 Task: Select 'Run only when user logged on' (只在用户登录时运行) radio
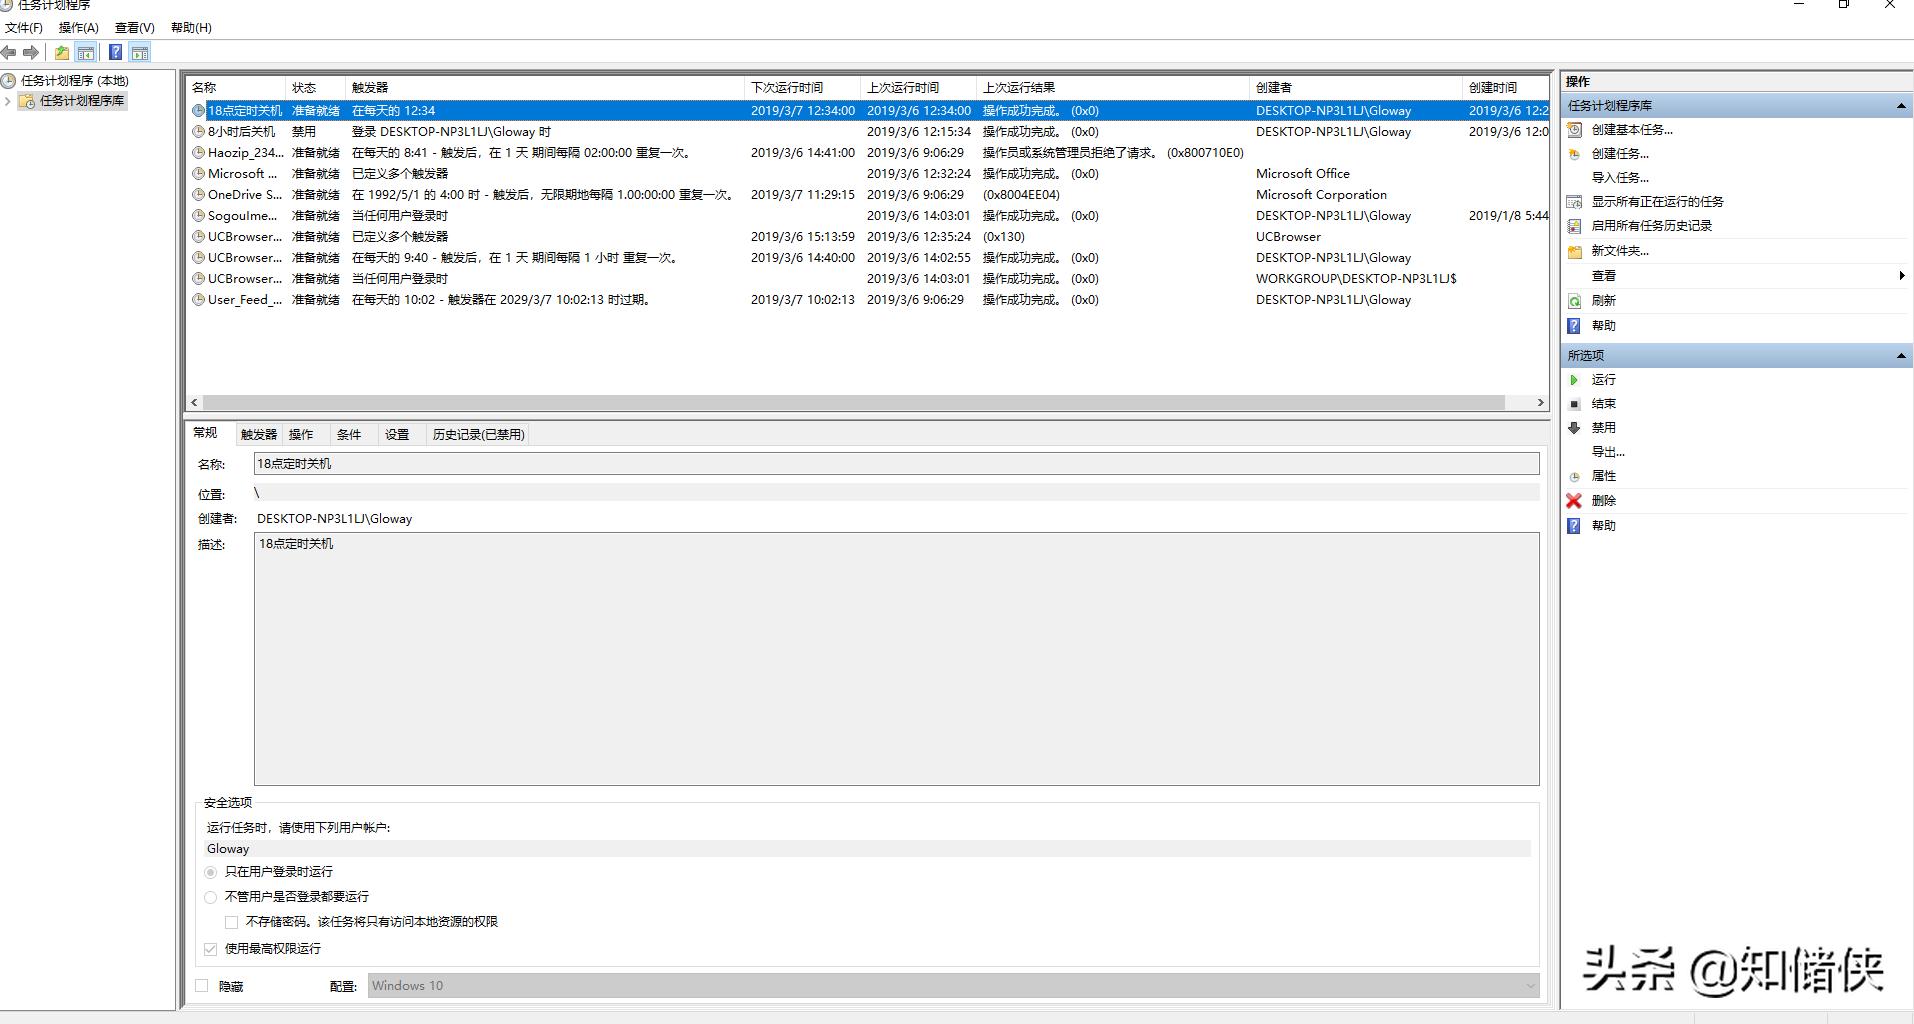tap(210, 872)
